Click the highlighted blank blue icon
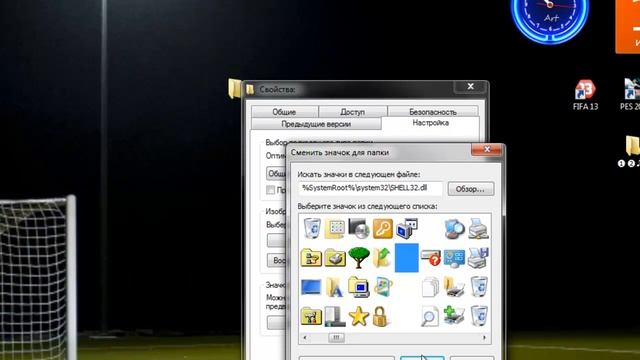The width and height of the screenshot is (640, 360). 407,258
